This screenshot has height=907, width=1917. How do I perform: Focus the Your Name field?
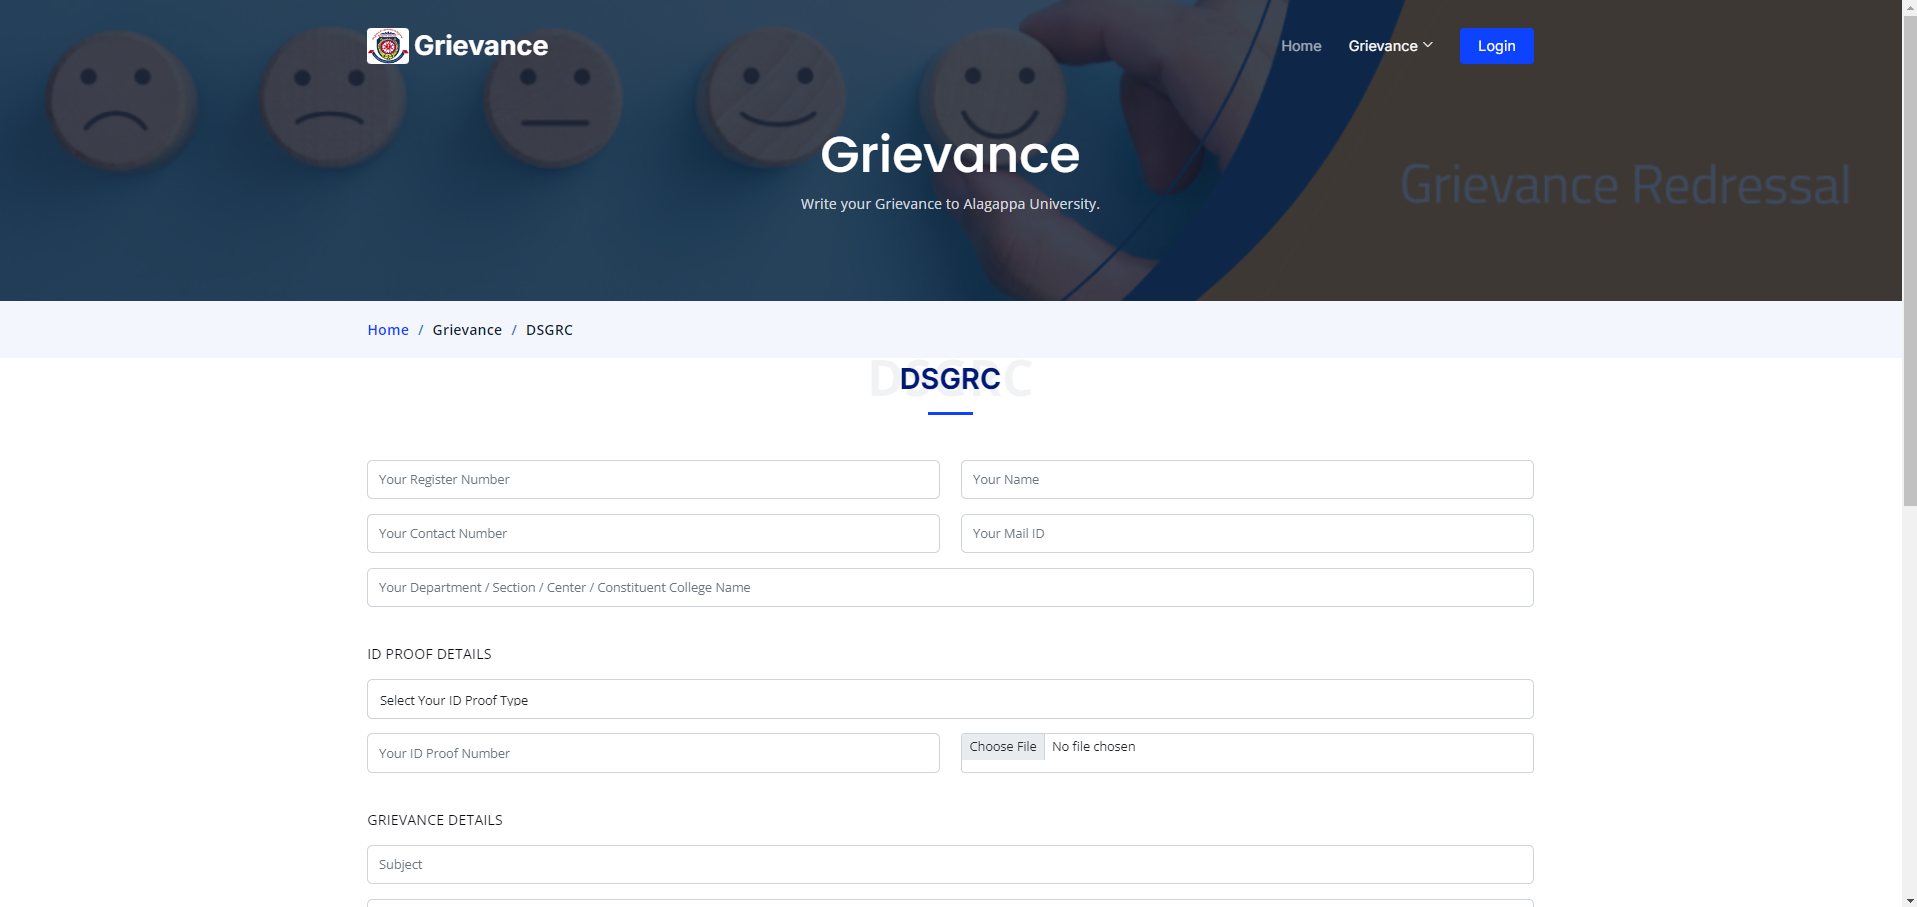coord(1247,479)
